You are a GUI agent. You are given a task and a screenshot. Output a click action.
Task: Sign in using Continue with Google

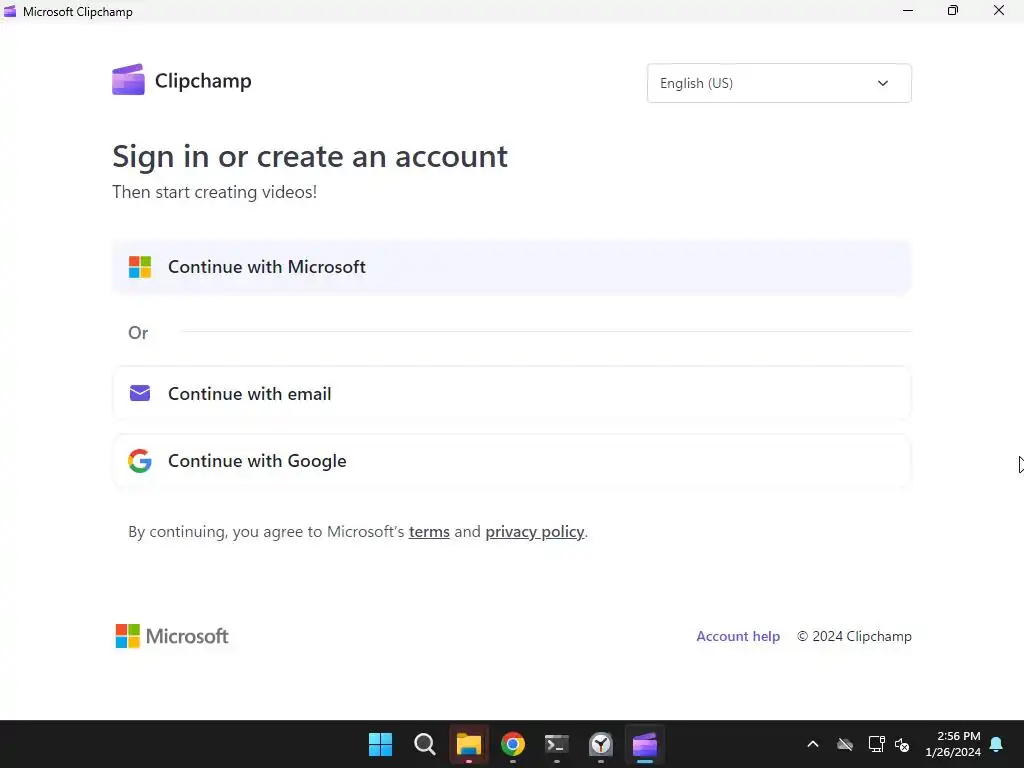pos(511,461)
